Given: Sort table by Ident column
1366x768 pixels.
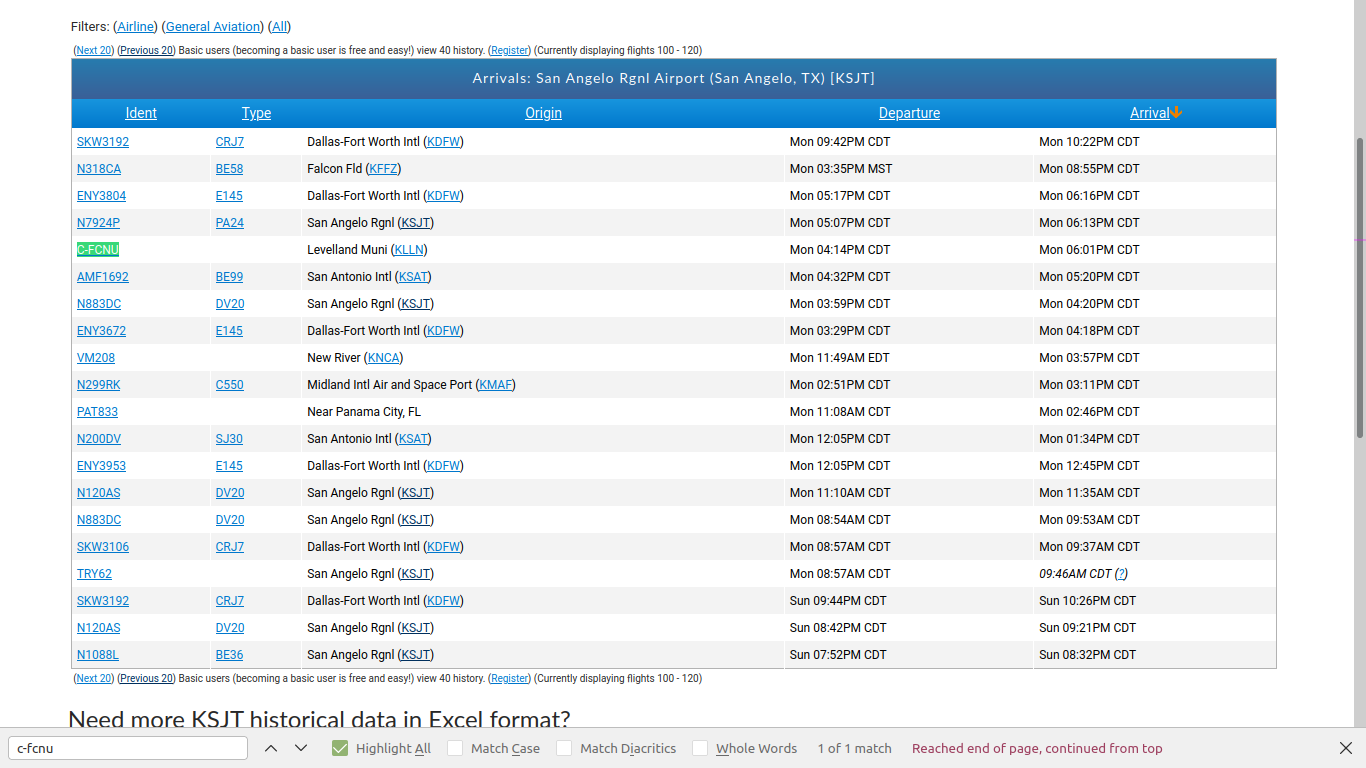Looking at the screenshot, I should pyautogui.click(x=141, y=113).
